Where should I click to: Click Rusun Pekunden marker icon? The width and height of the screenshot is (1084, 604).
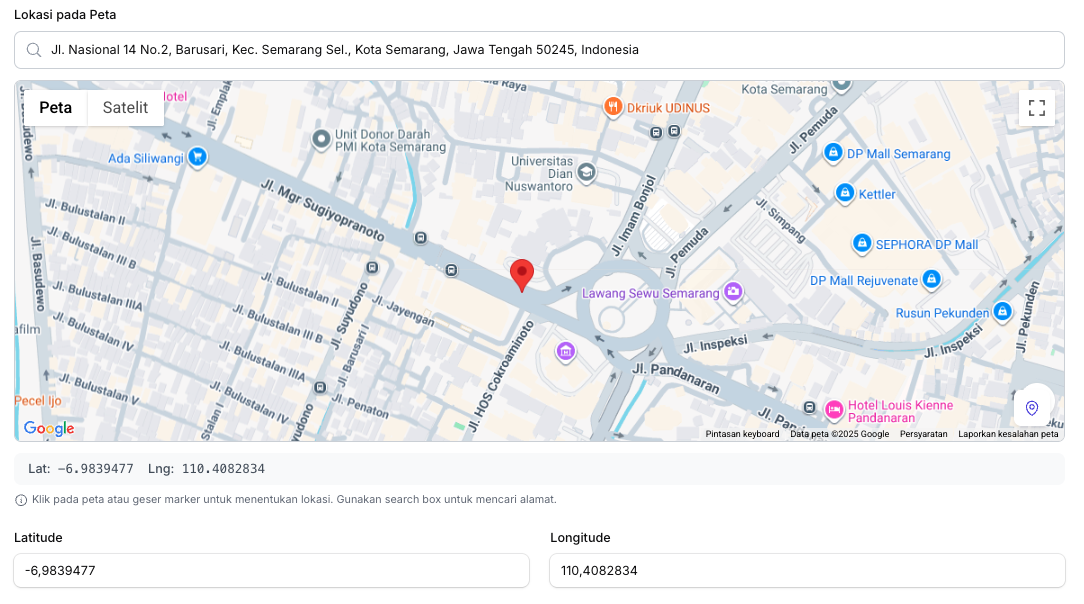click(1002, 312)
